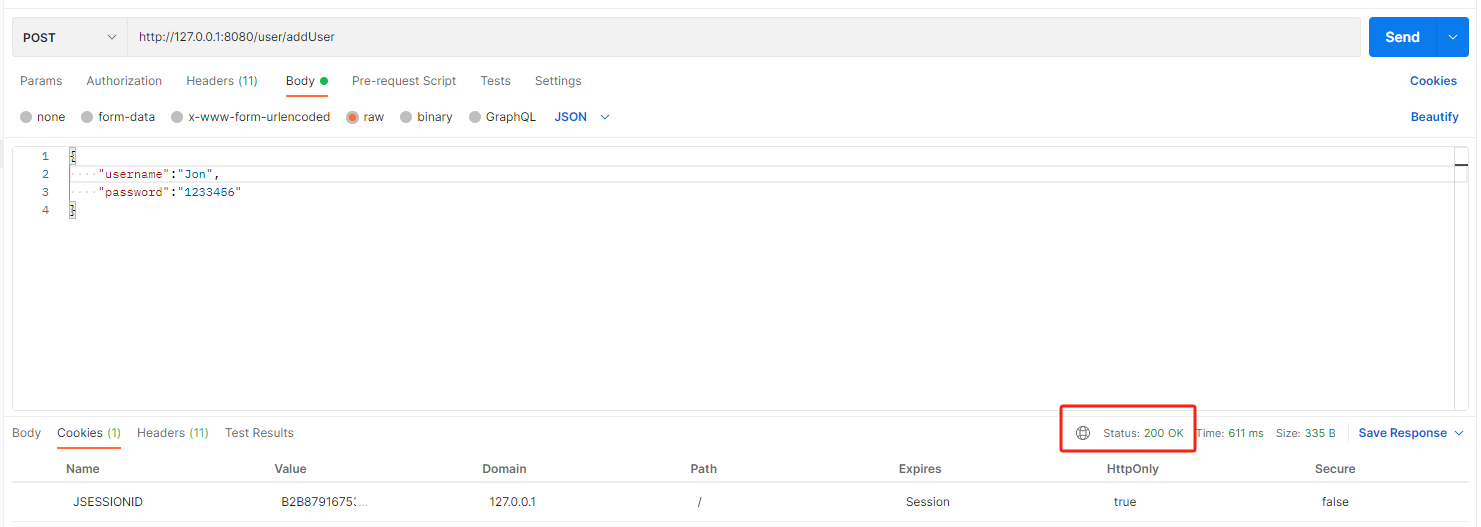This screenshot has height=527, width=1481.
Task: Click the globe network icon beside Status
Action: 1082,433
